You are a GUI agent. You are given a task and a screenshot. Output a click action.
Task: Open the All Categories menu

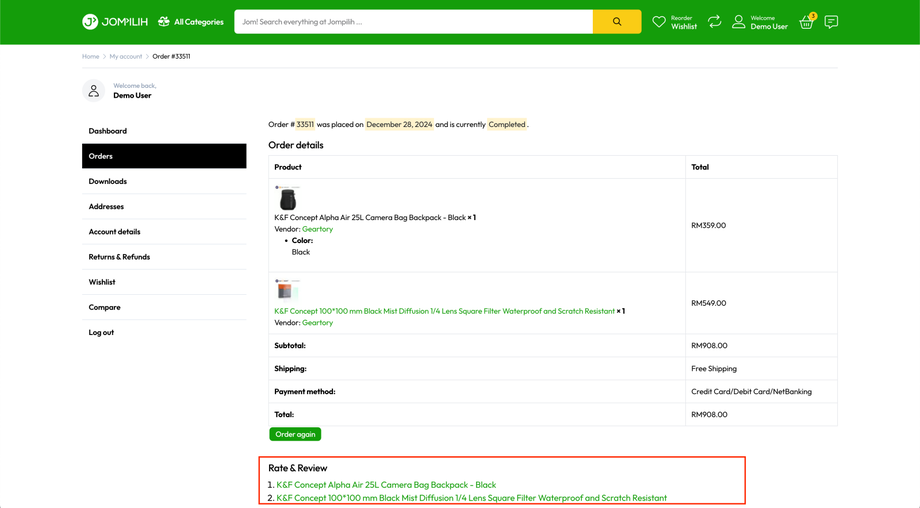tap(191, 21)
